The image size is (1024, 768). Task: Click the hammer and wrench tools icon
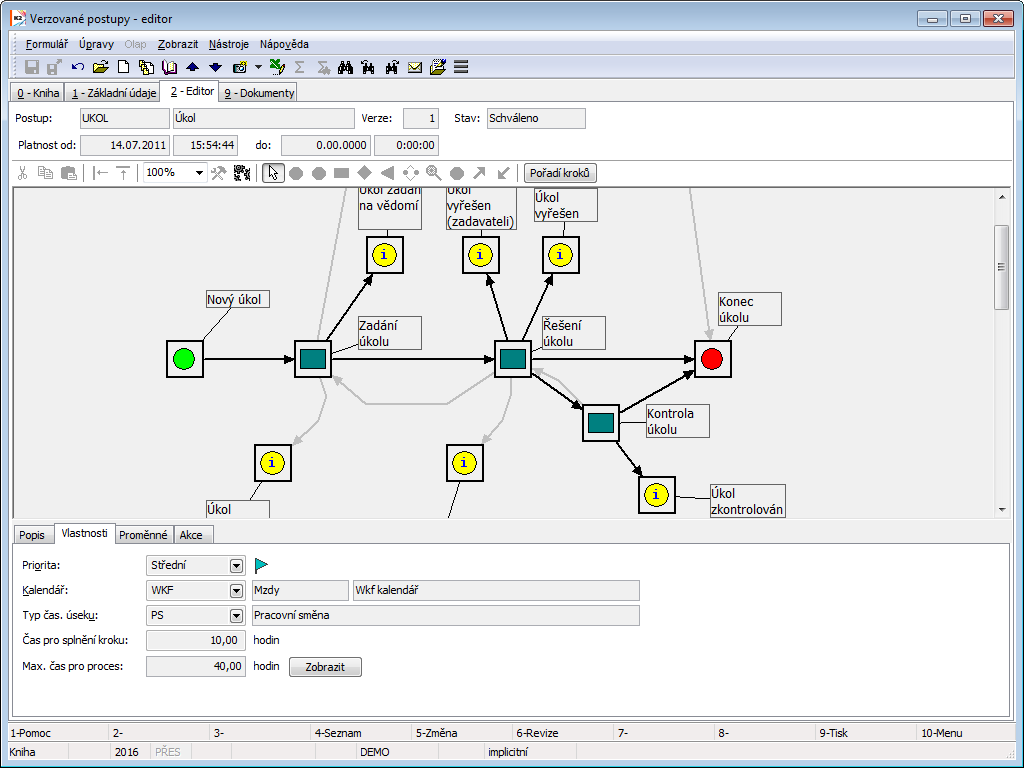click(x=218, y=173)
